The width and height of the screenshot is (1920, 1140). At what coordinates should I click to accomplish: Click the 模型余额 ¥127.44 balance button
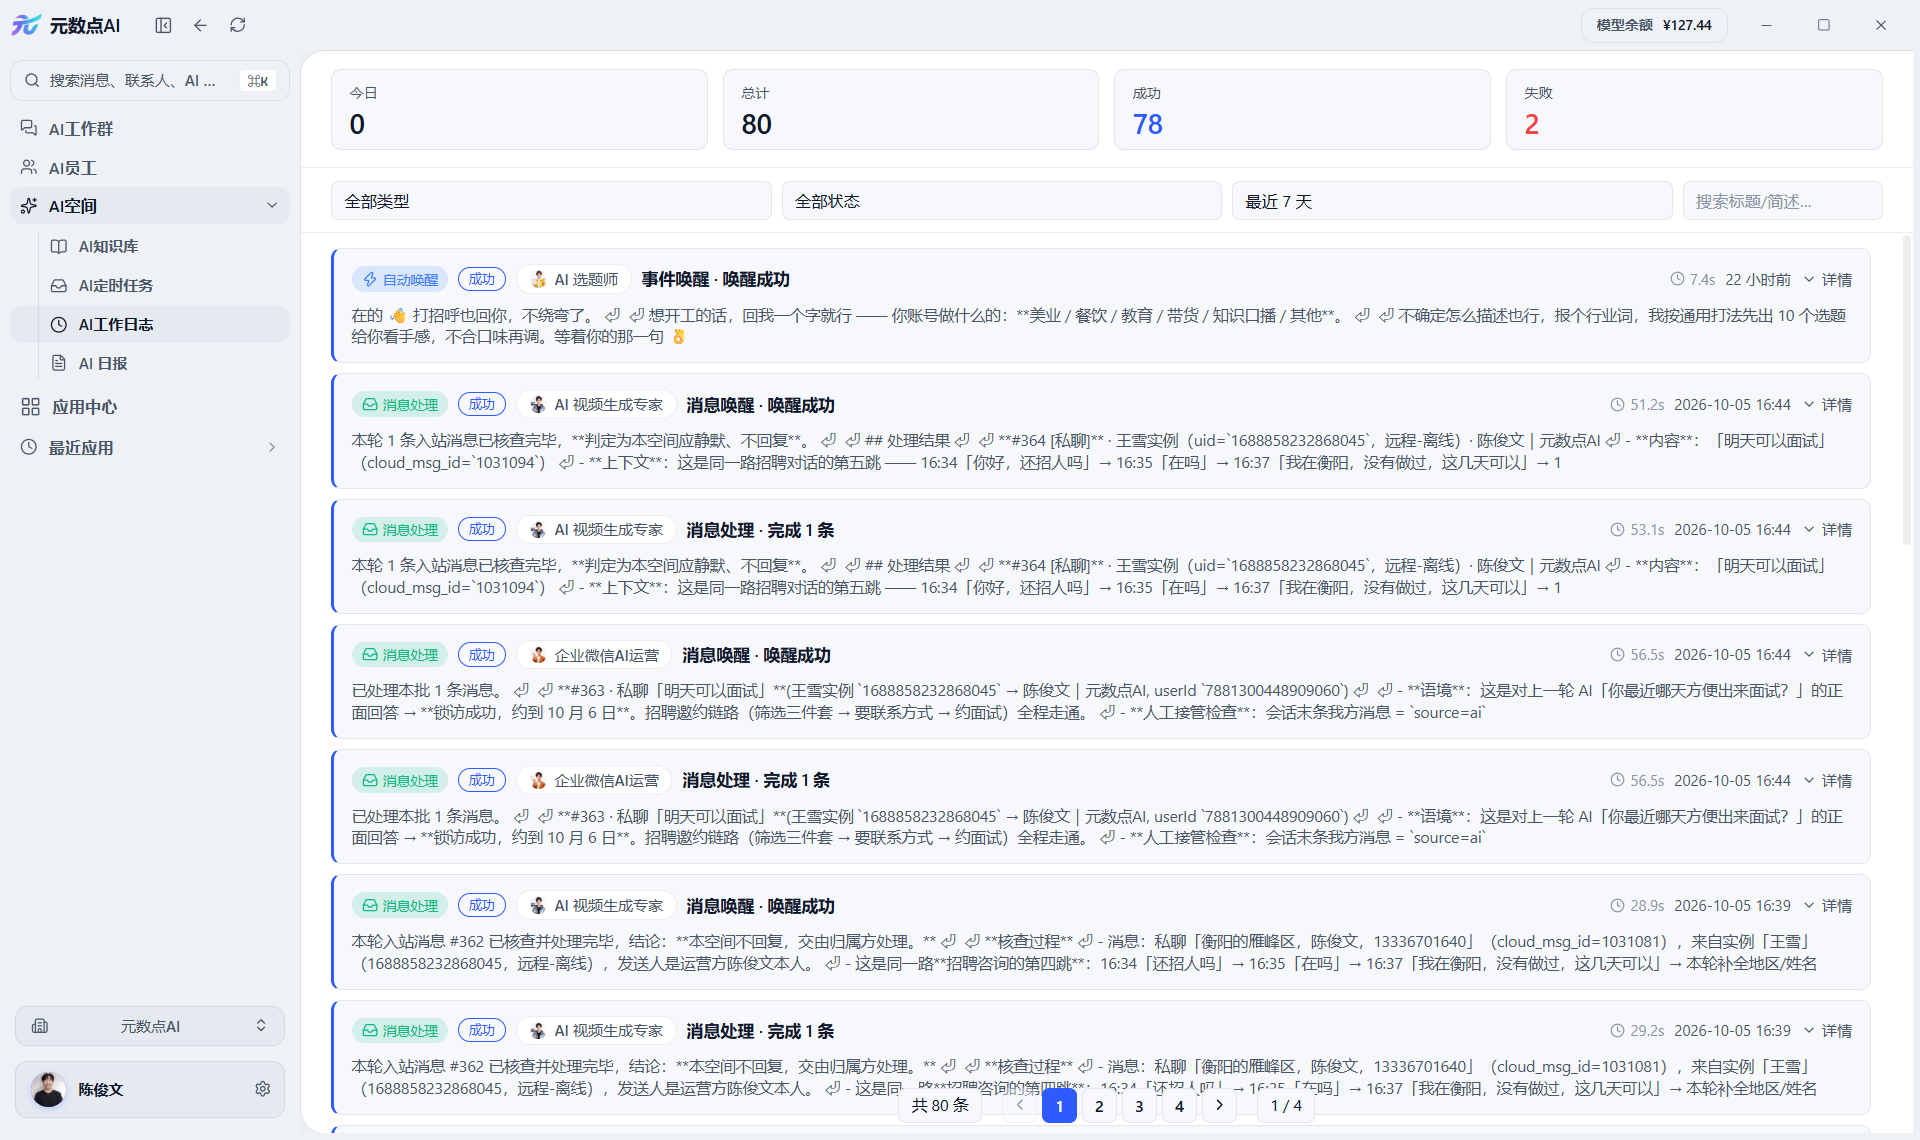(x=1654, y=25)
